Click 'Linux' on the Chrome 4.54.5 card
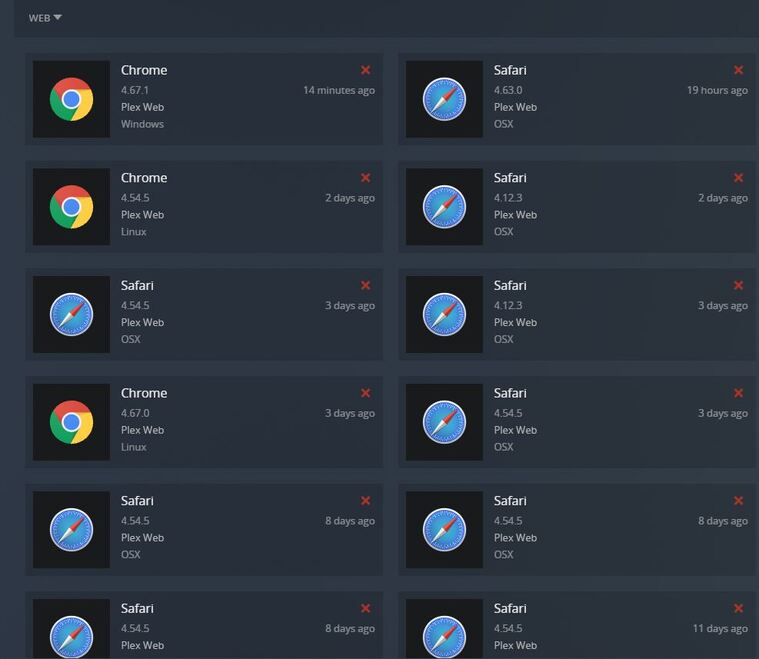Screen dimensions: 759x659 (x=134, y=232)
